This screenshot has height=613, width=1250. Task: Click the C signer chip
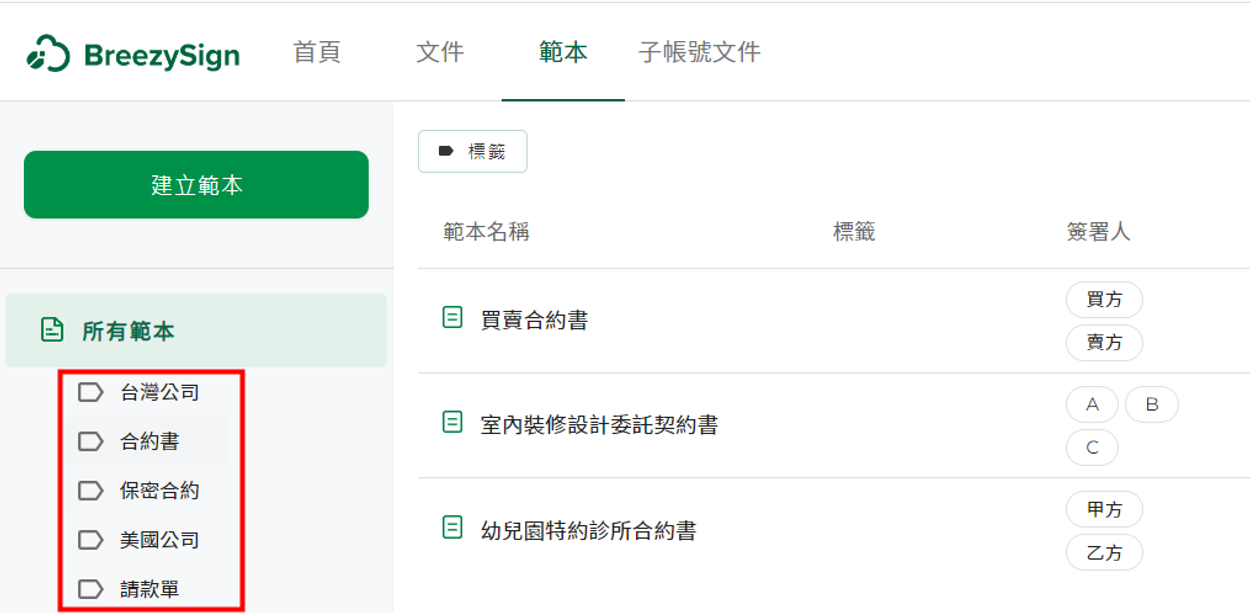[x=1092, y=447]
